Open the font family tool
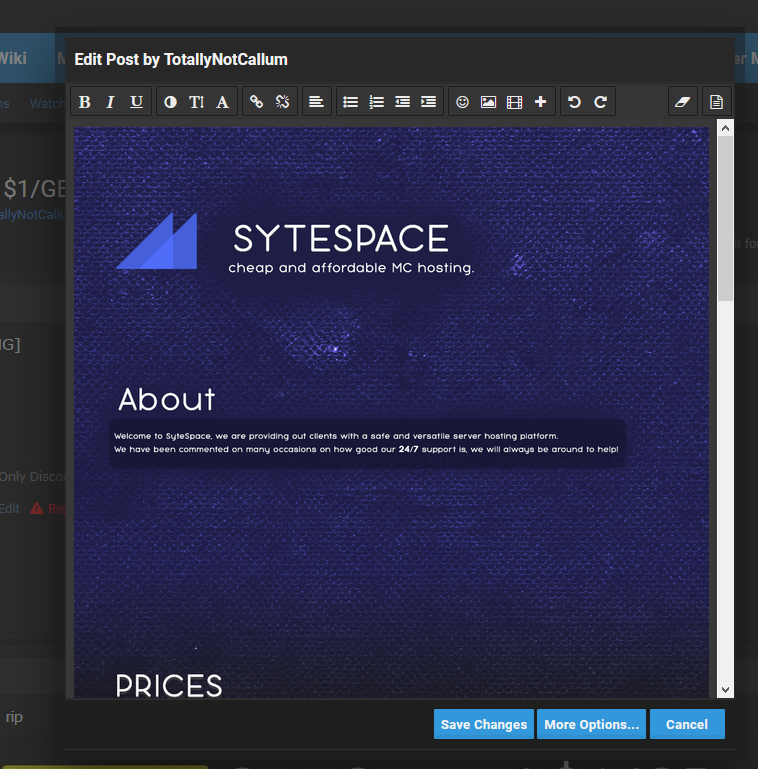 point(223,102)
